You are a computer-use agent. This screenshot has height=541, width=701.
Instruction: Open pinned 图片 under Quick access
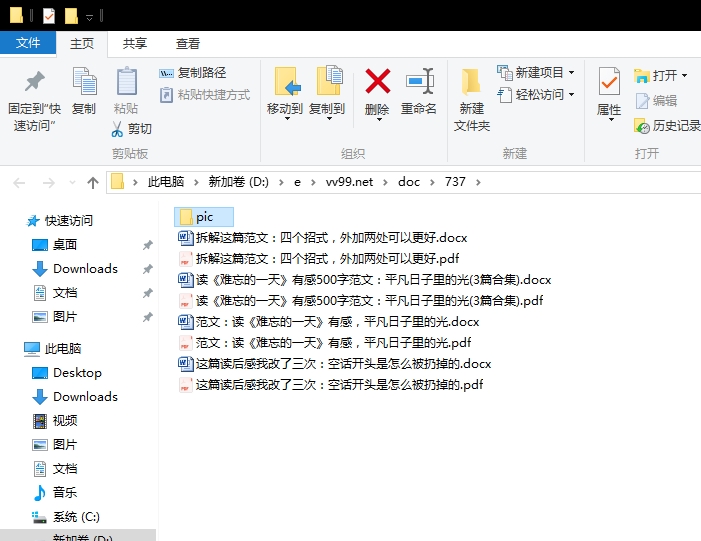[55, 317]
